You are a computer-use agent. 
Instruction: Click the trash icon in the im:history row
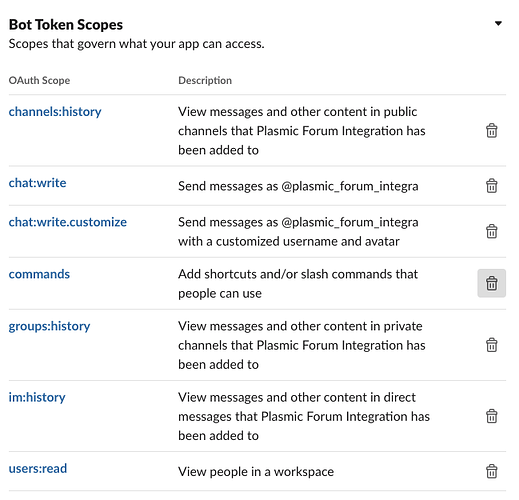[x=492, y=416]
